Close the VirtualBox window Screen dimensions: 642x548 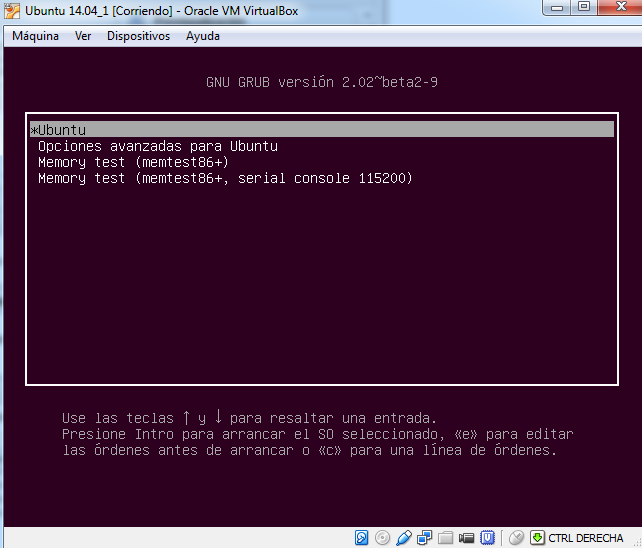pyautogui.click(x=619, y=7)
